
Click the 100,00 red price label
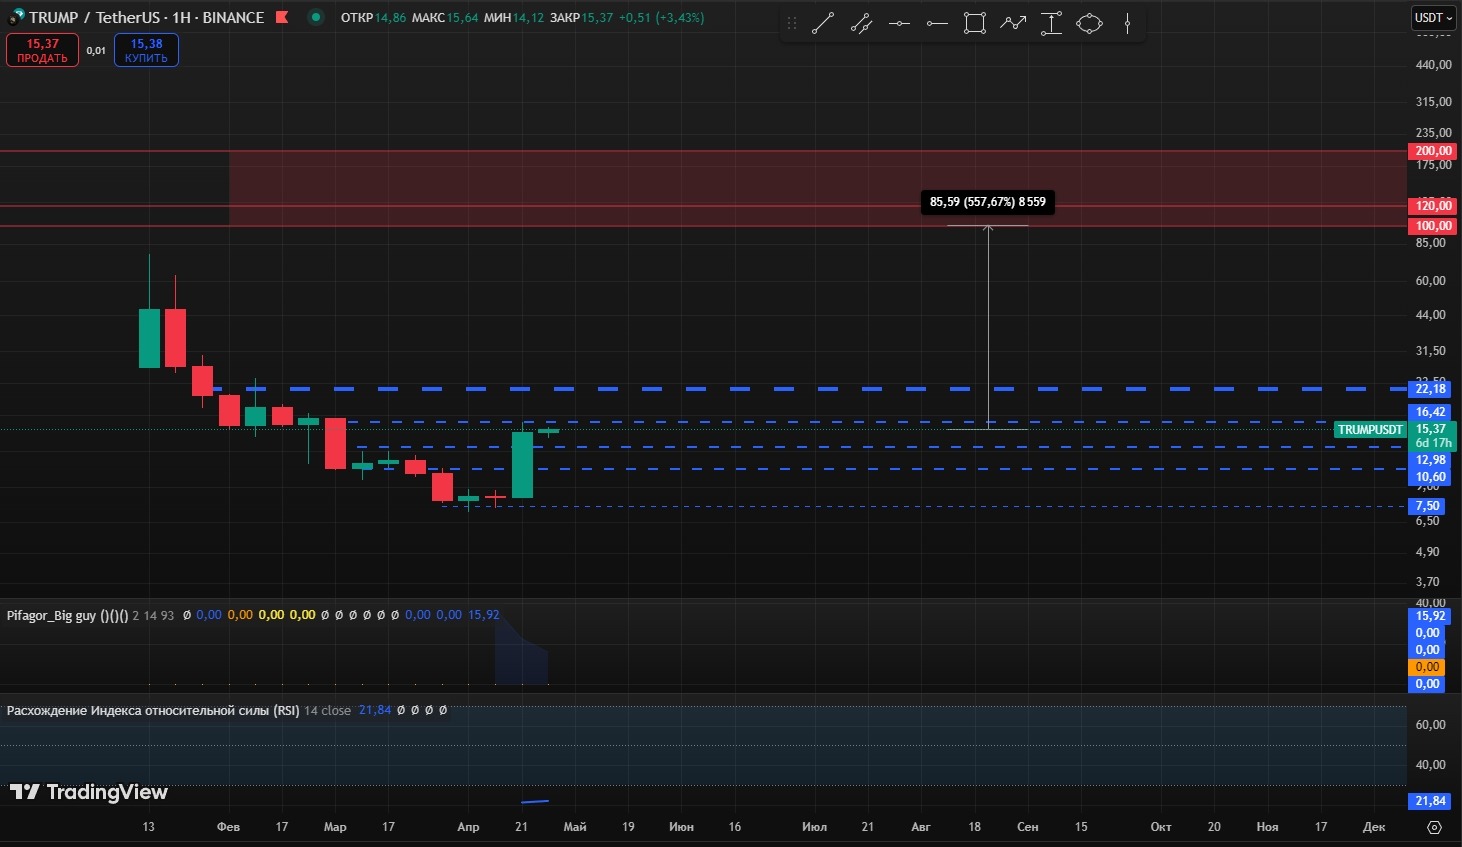click(1433, 226)
